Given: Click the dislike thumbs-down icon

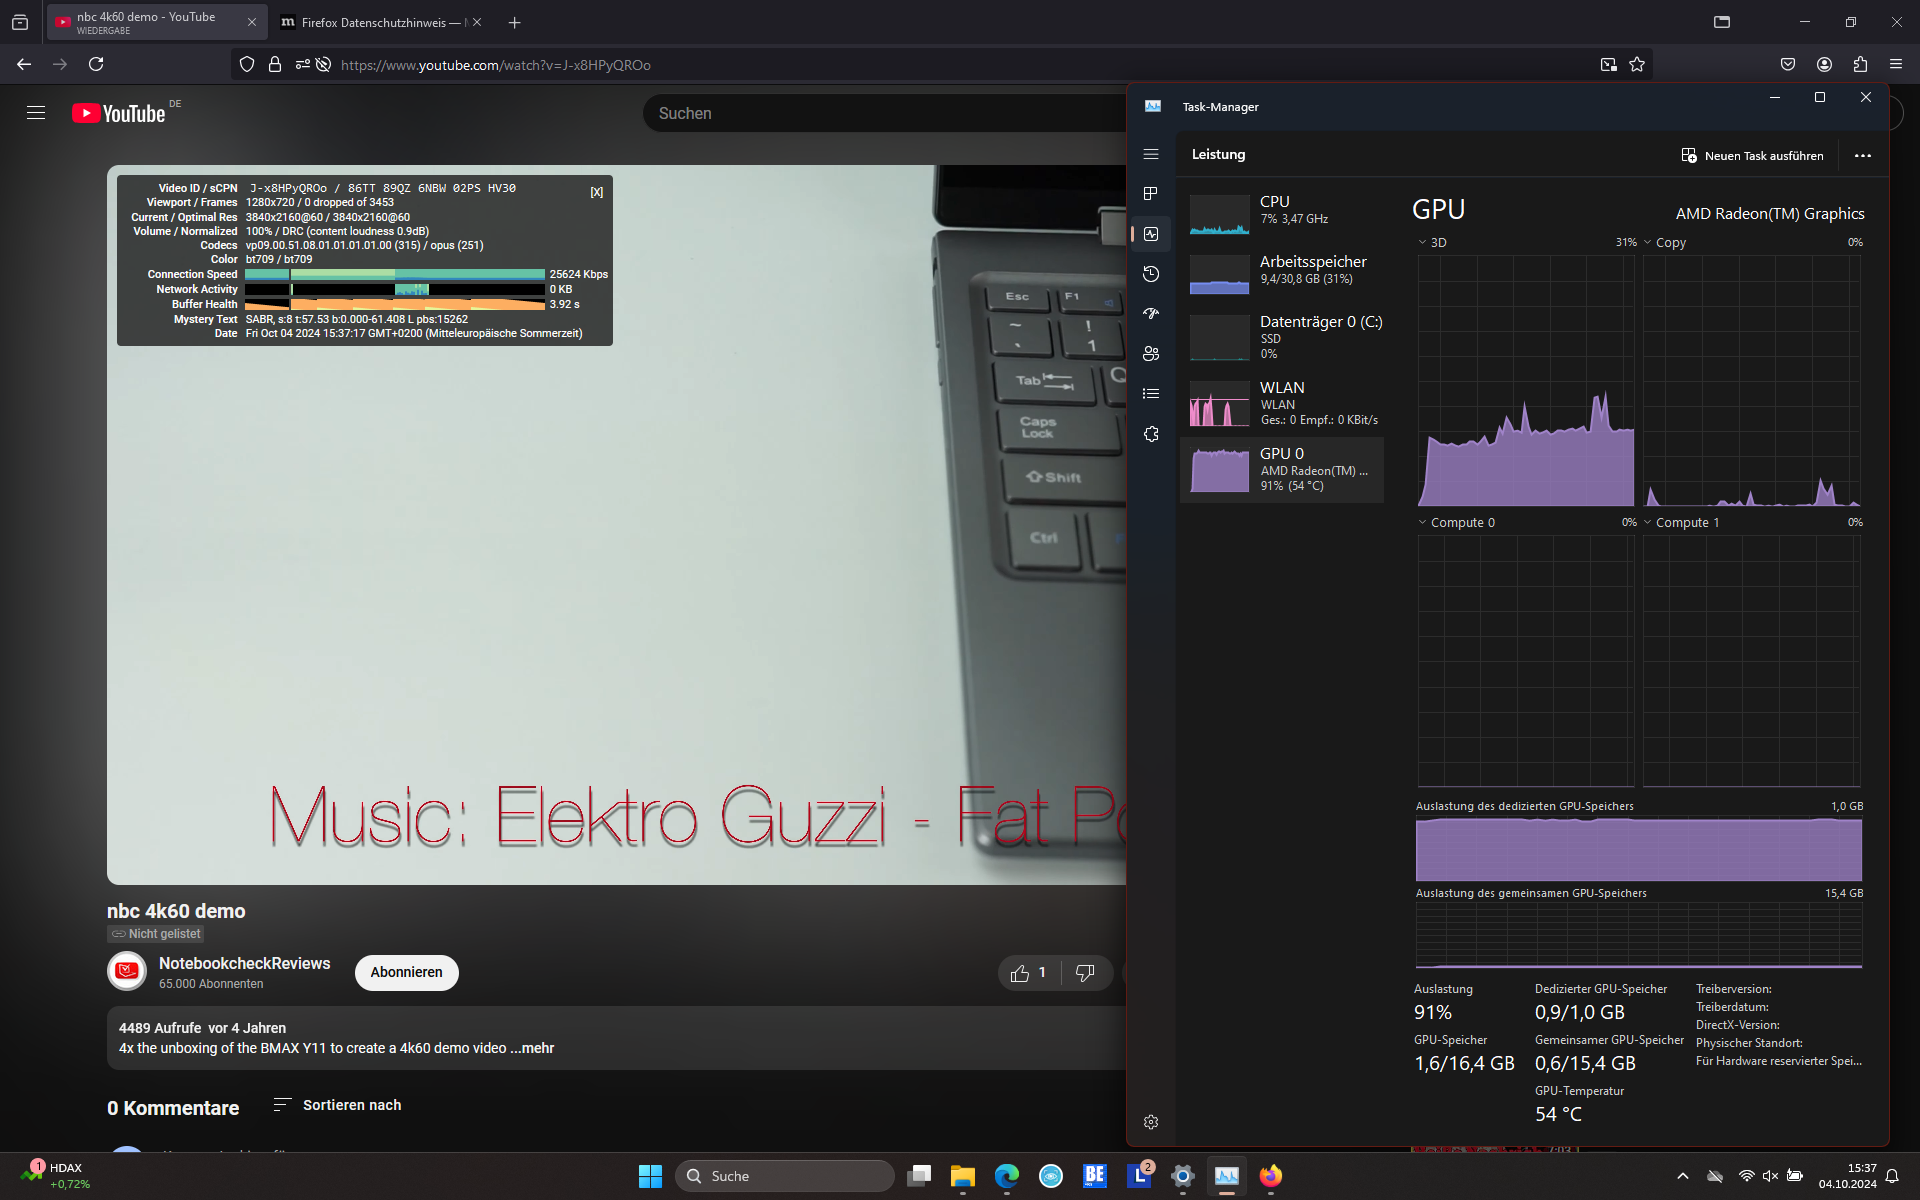Looking at the screenshot, I should (1085, 973).
